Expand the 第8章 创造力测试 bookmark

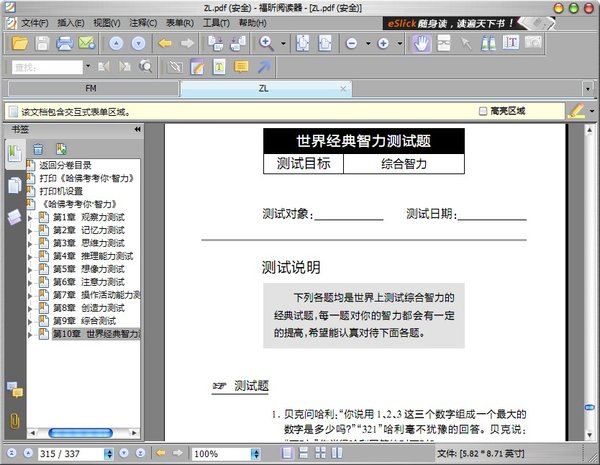[x=30, y=309]
